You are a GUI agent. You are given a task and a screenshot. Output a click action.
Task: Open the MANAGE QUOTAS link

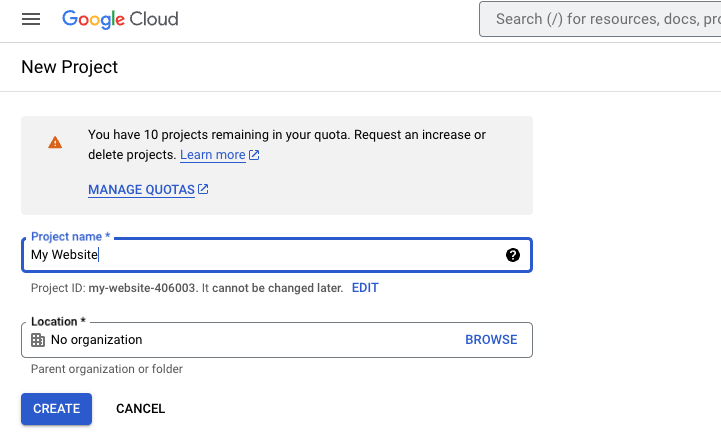coord(141,189)
